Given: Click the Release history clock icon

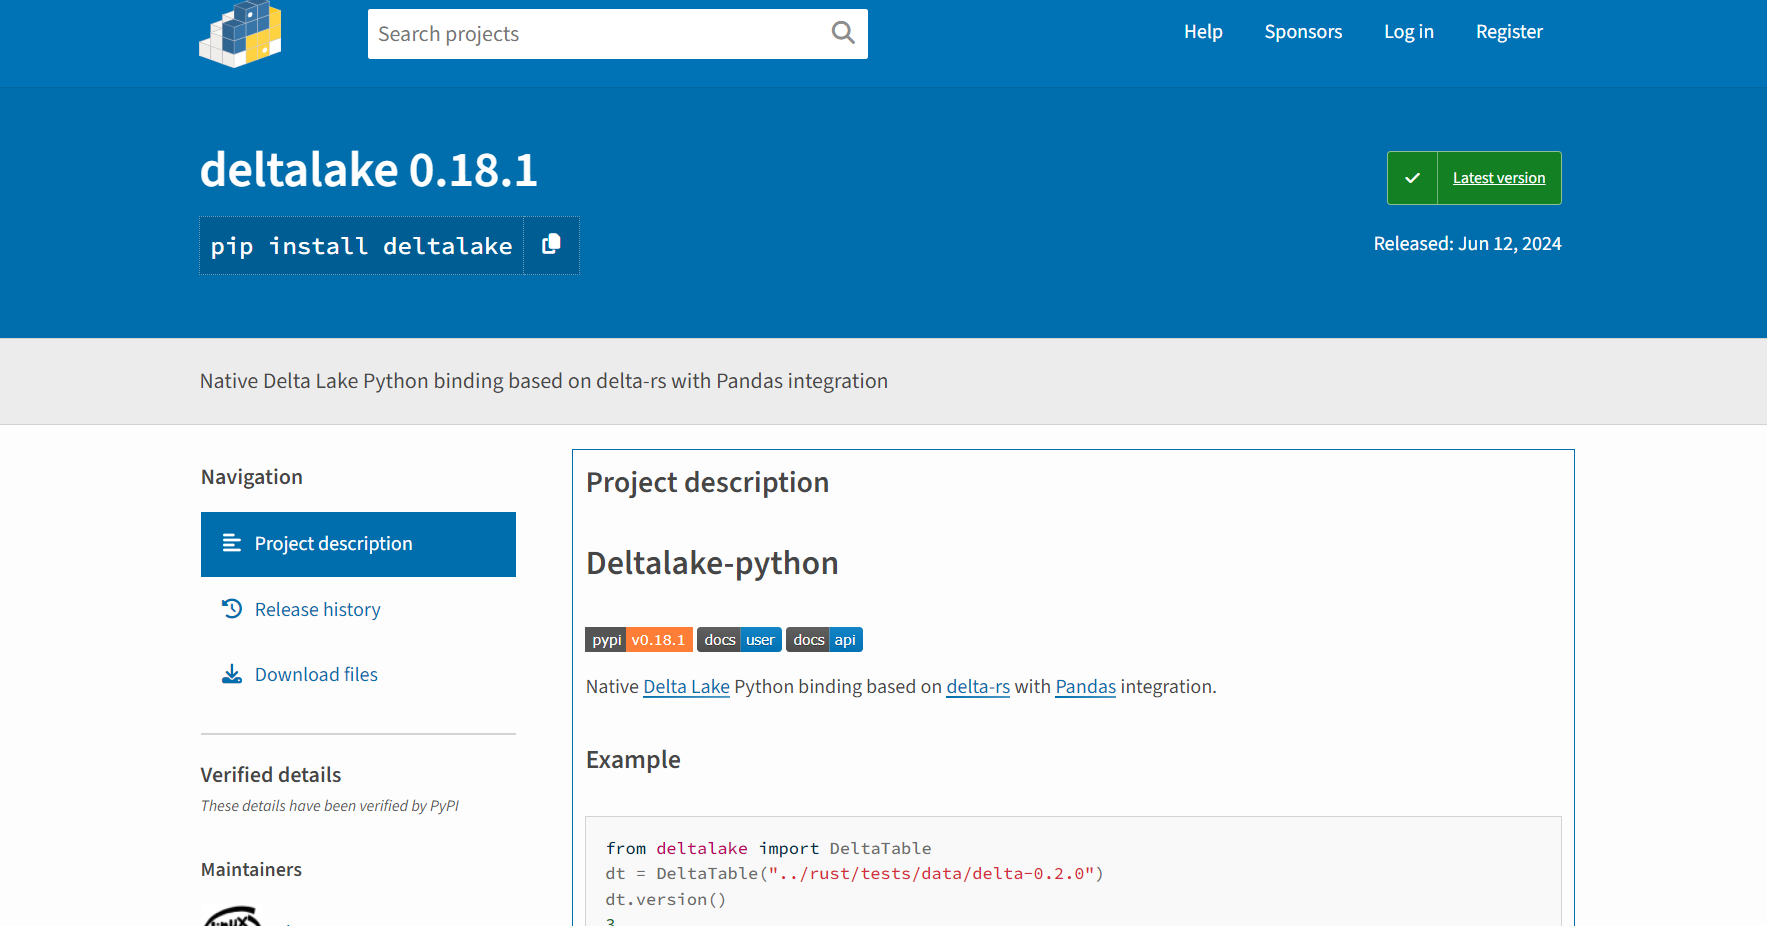Looking at the screenshot, I should point(232,609).
